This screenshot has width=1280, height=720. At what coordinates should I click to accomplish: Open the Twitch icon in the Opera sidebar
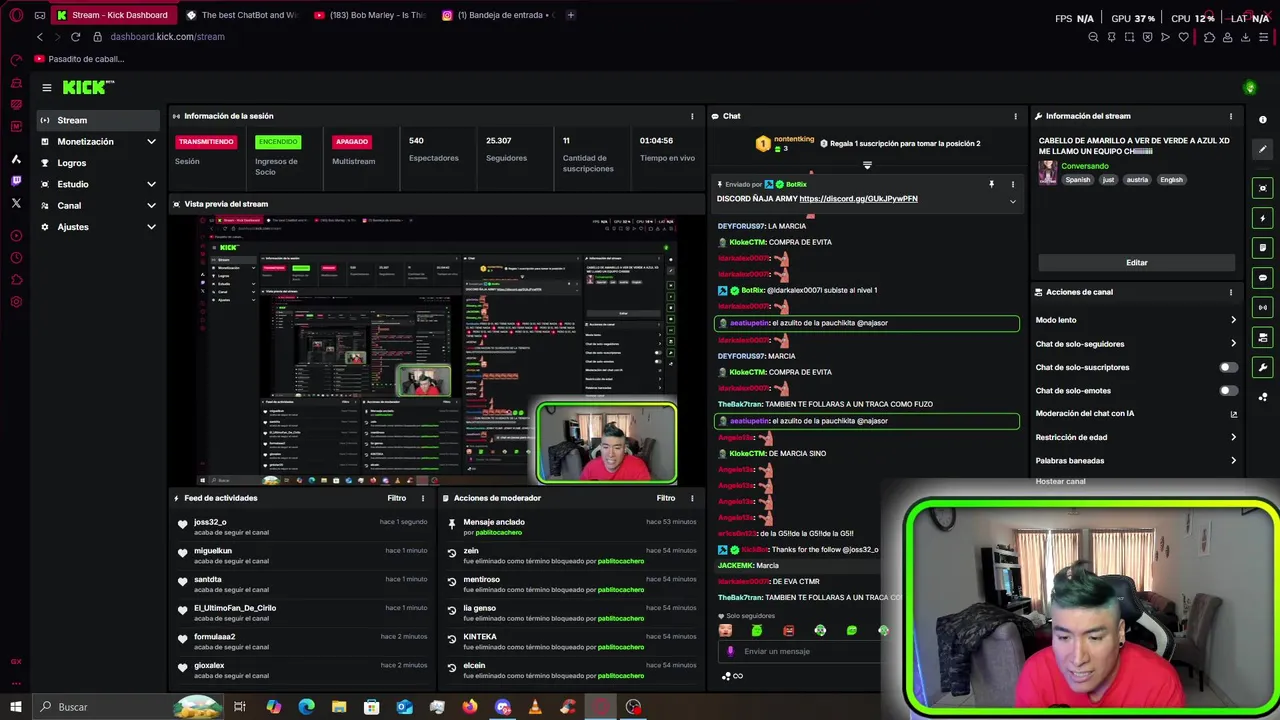(x=16, y=181)
